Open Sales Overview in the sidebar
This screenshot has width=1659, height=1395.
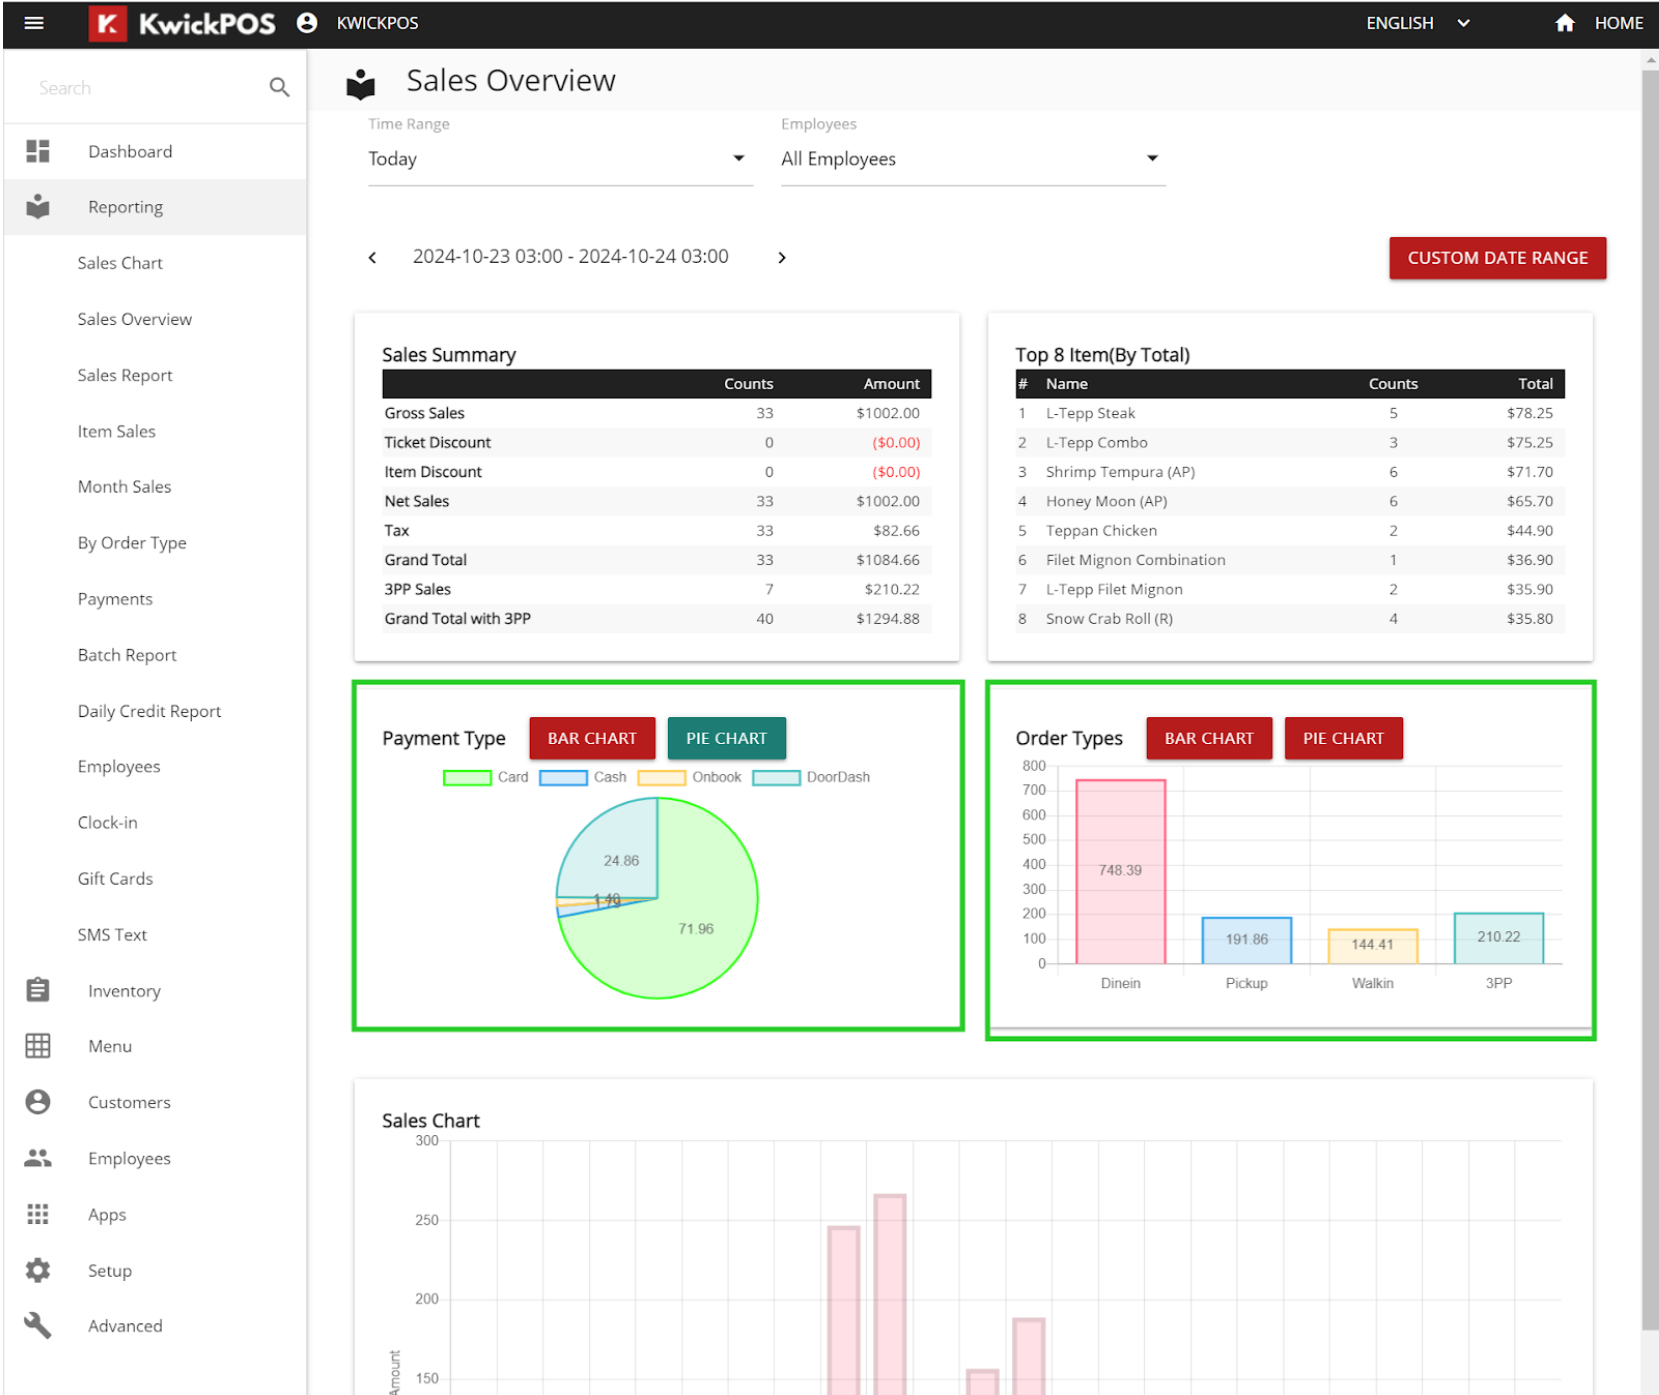pyautogui.click(x=135, y=319)
